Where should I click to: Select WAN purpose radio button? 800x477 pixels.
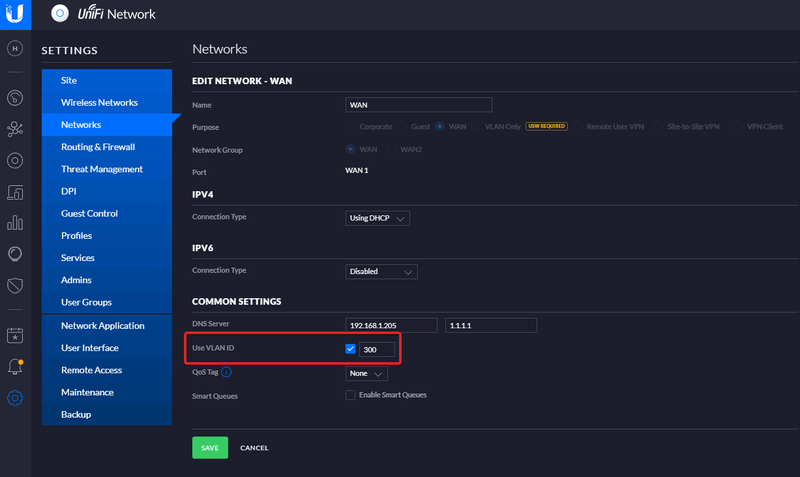point(440,126)
